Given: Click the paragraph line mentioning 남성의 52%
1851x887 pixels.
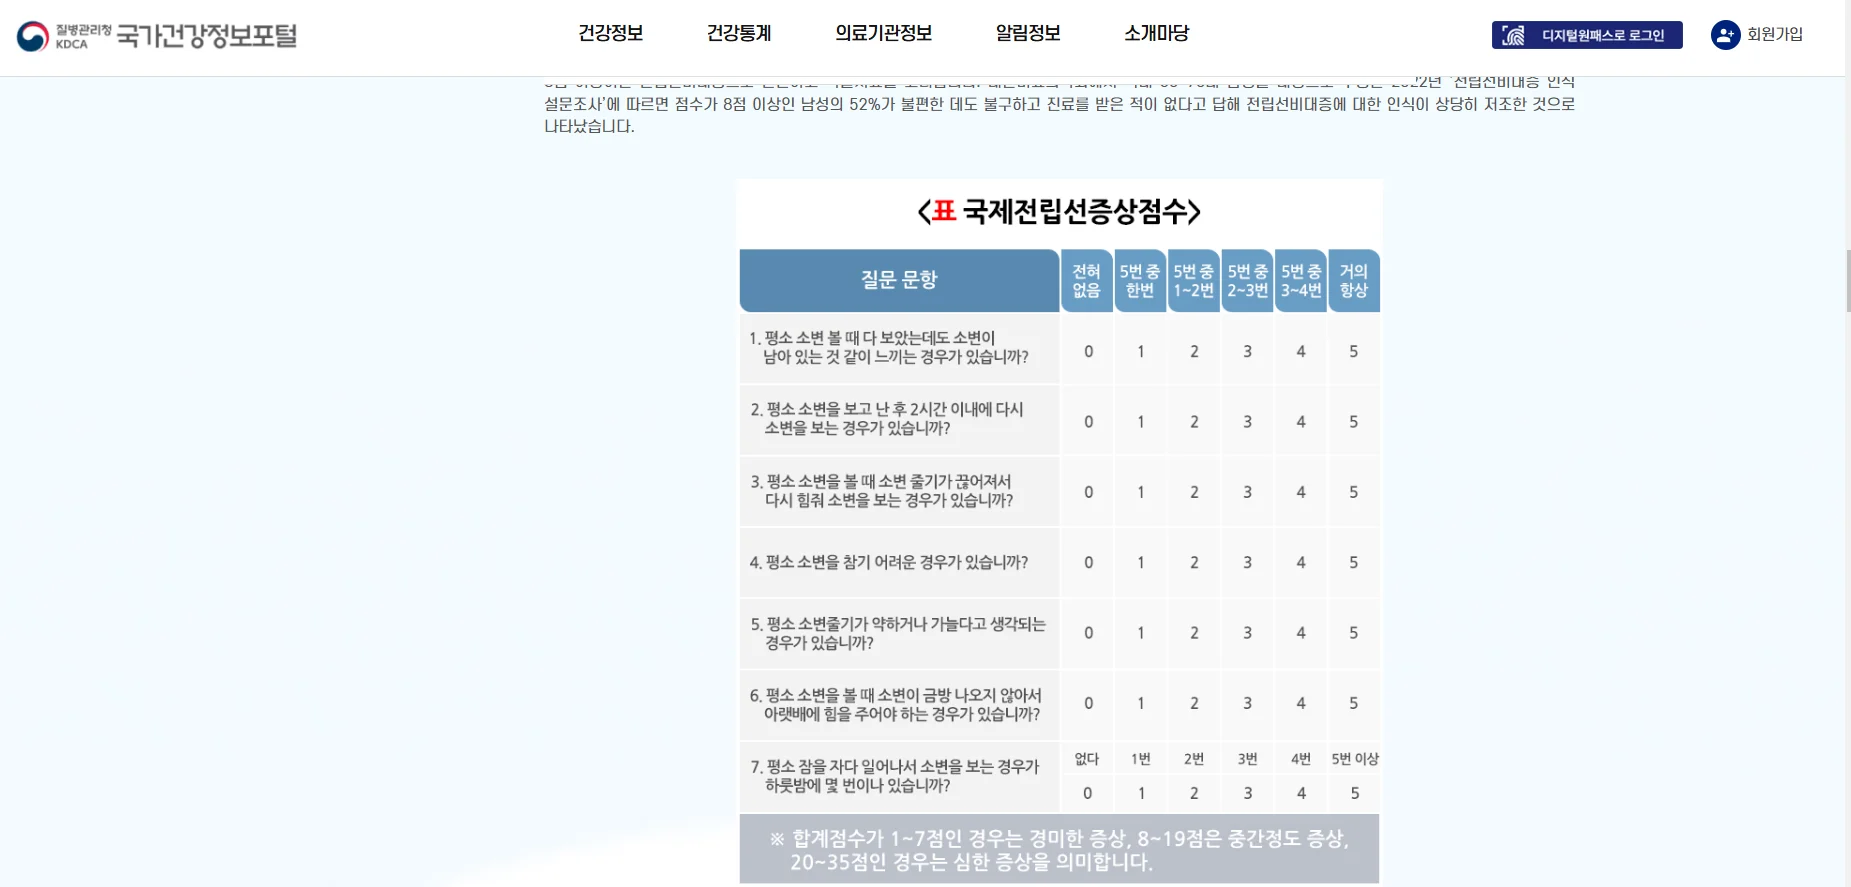Looking at the screenshot, I should click(1060, 104).
